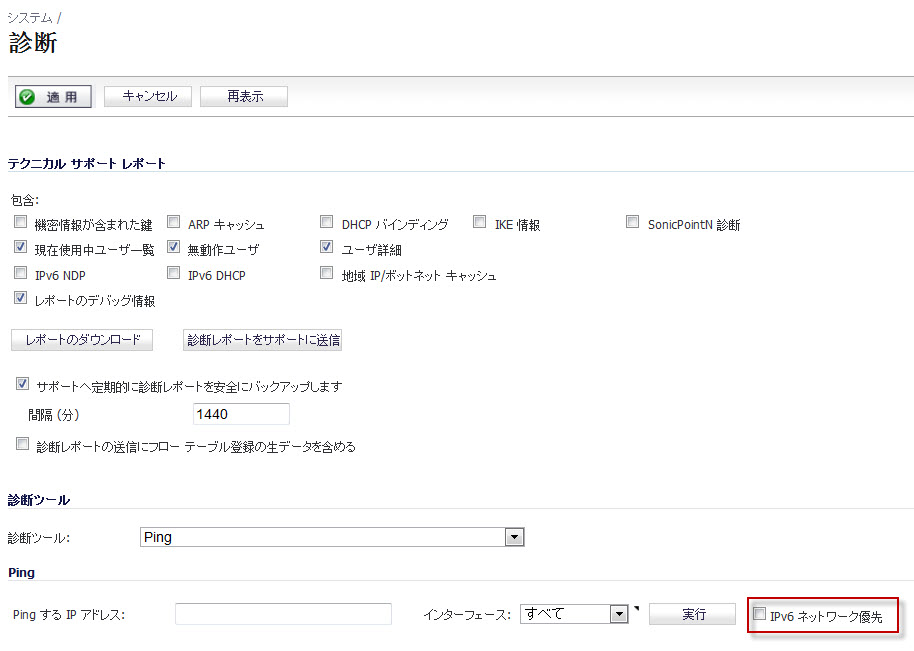The image size is (914, 651).
Task: Uncheck ユーザ詳細 checkbox
Action: 326,247
